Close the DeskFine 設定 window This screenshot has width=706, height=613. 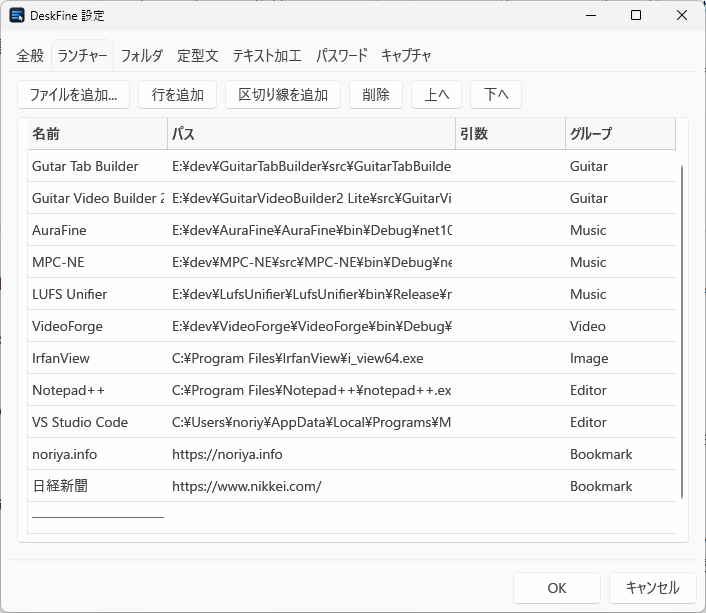tap(682, 15)
